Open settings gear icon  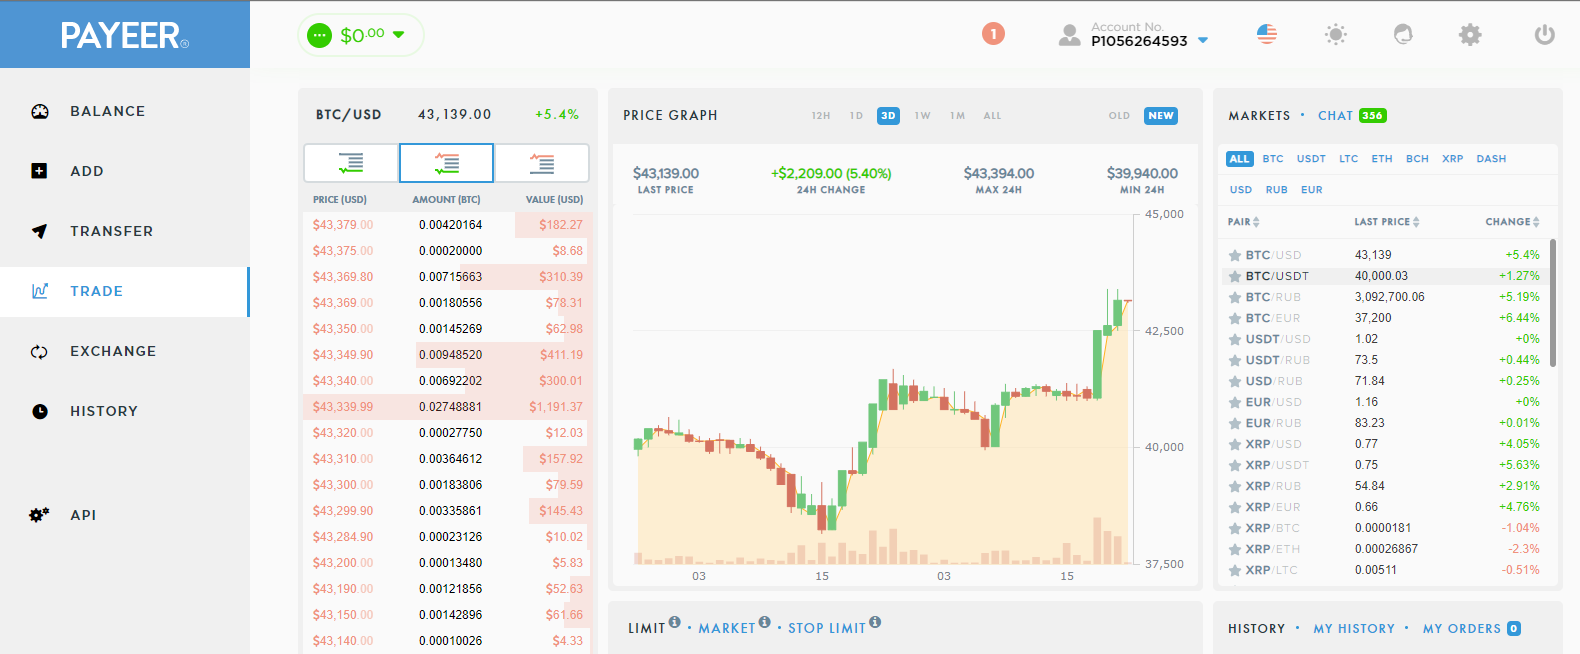tap(1470, 35)
